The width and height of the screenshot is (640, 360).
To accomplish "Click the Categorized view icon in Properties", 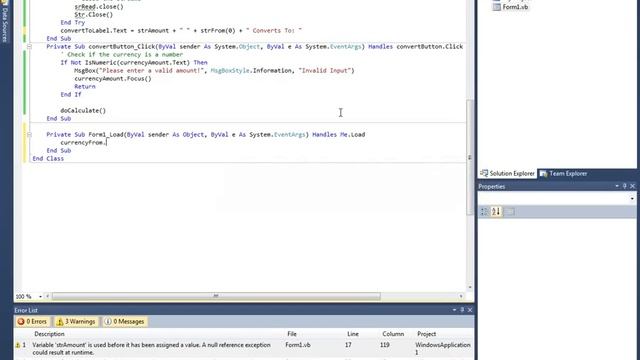I will tap(484, 211).
